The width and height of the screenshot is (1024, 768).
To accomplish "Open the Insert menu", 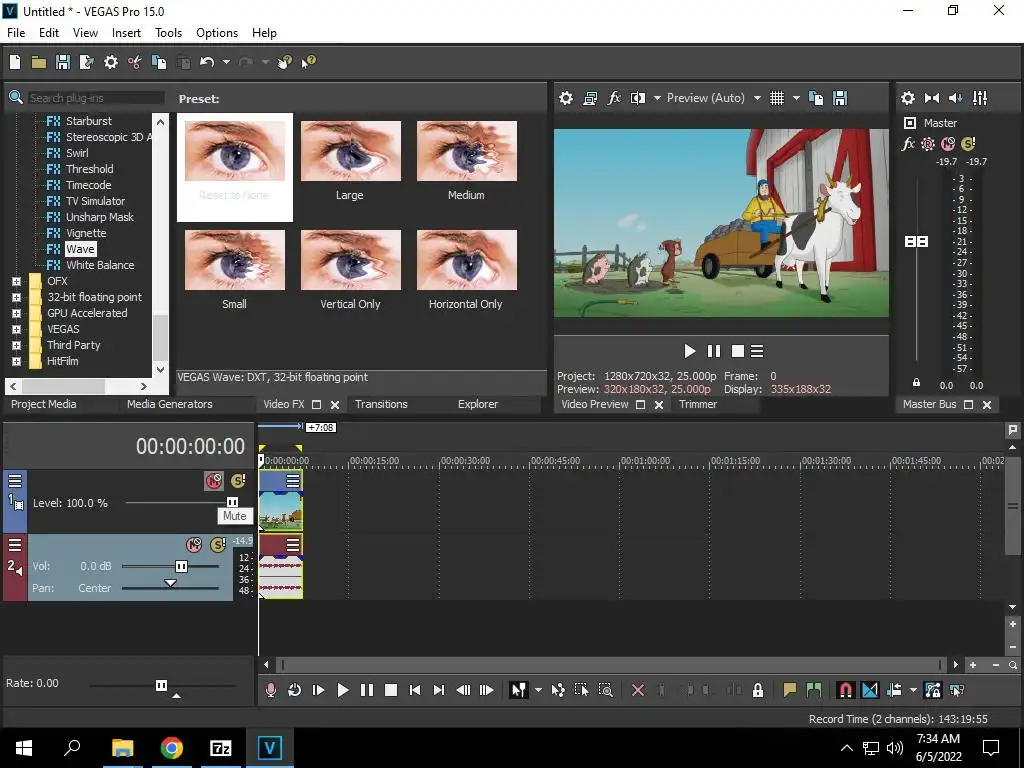I will (126, 33).
